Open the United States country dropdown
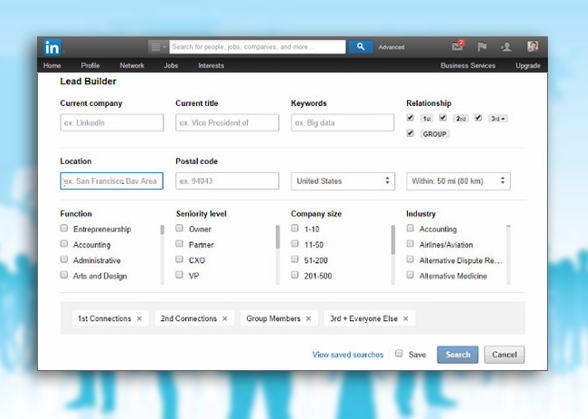The width and height of the screenshot is (588, 419). (x=343, y=181)
